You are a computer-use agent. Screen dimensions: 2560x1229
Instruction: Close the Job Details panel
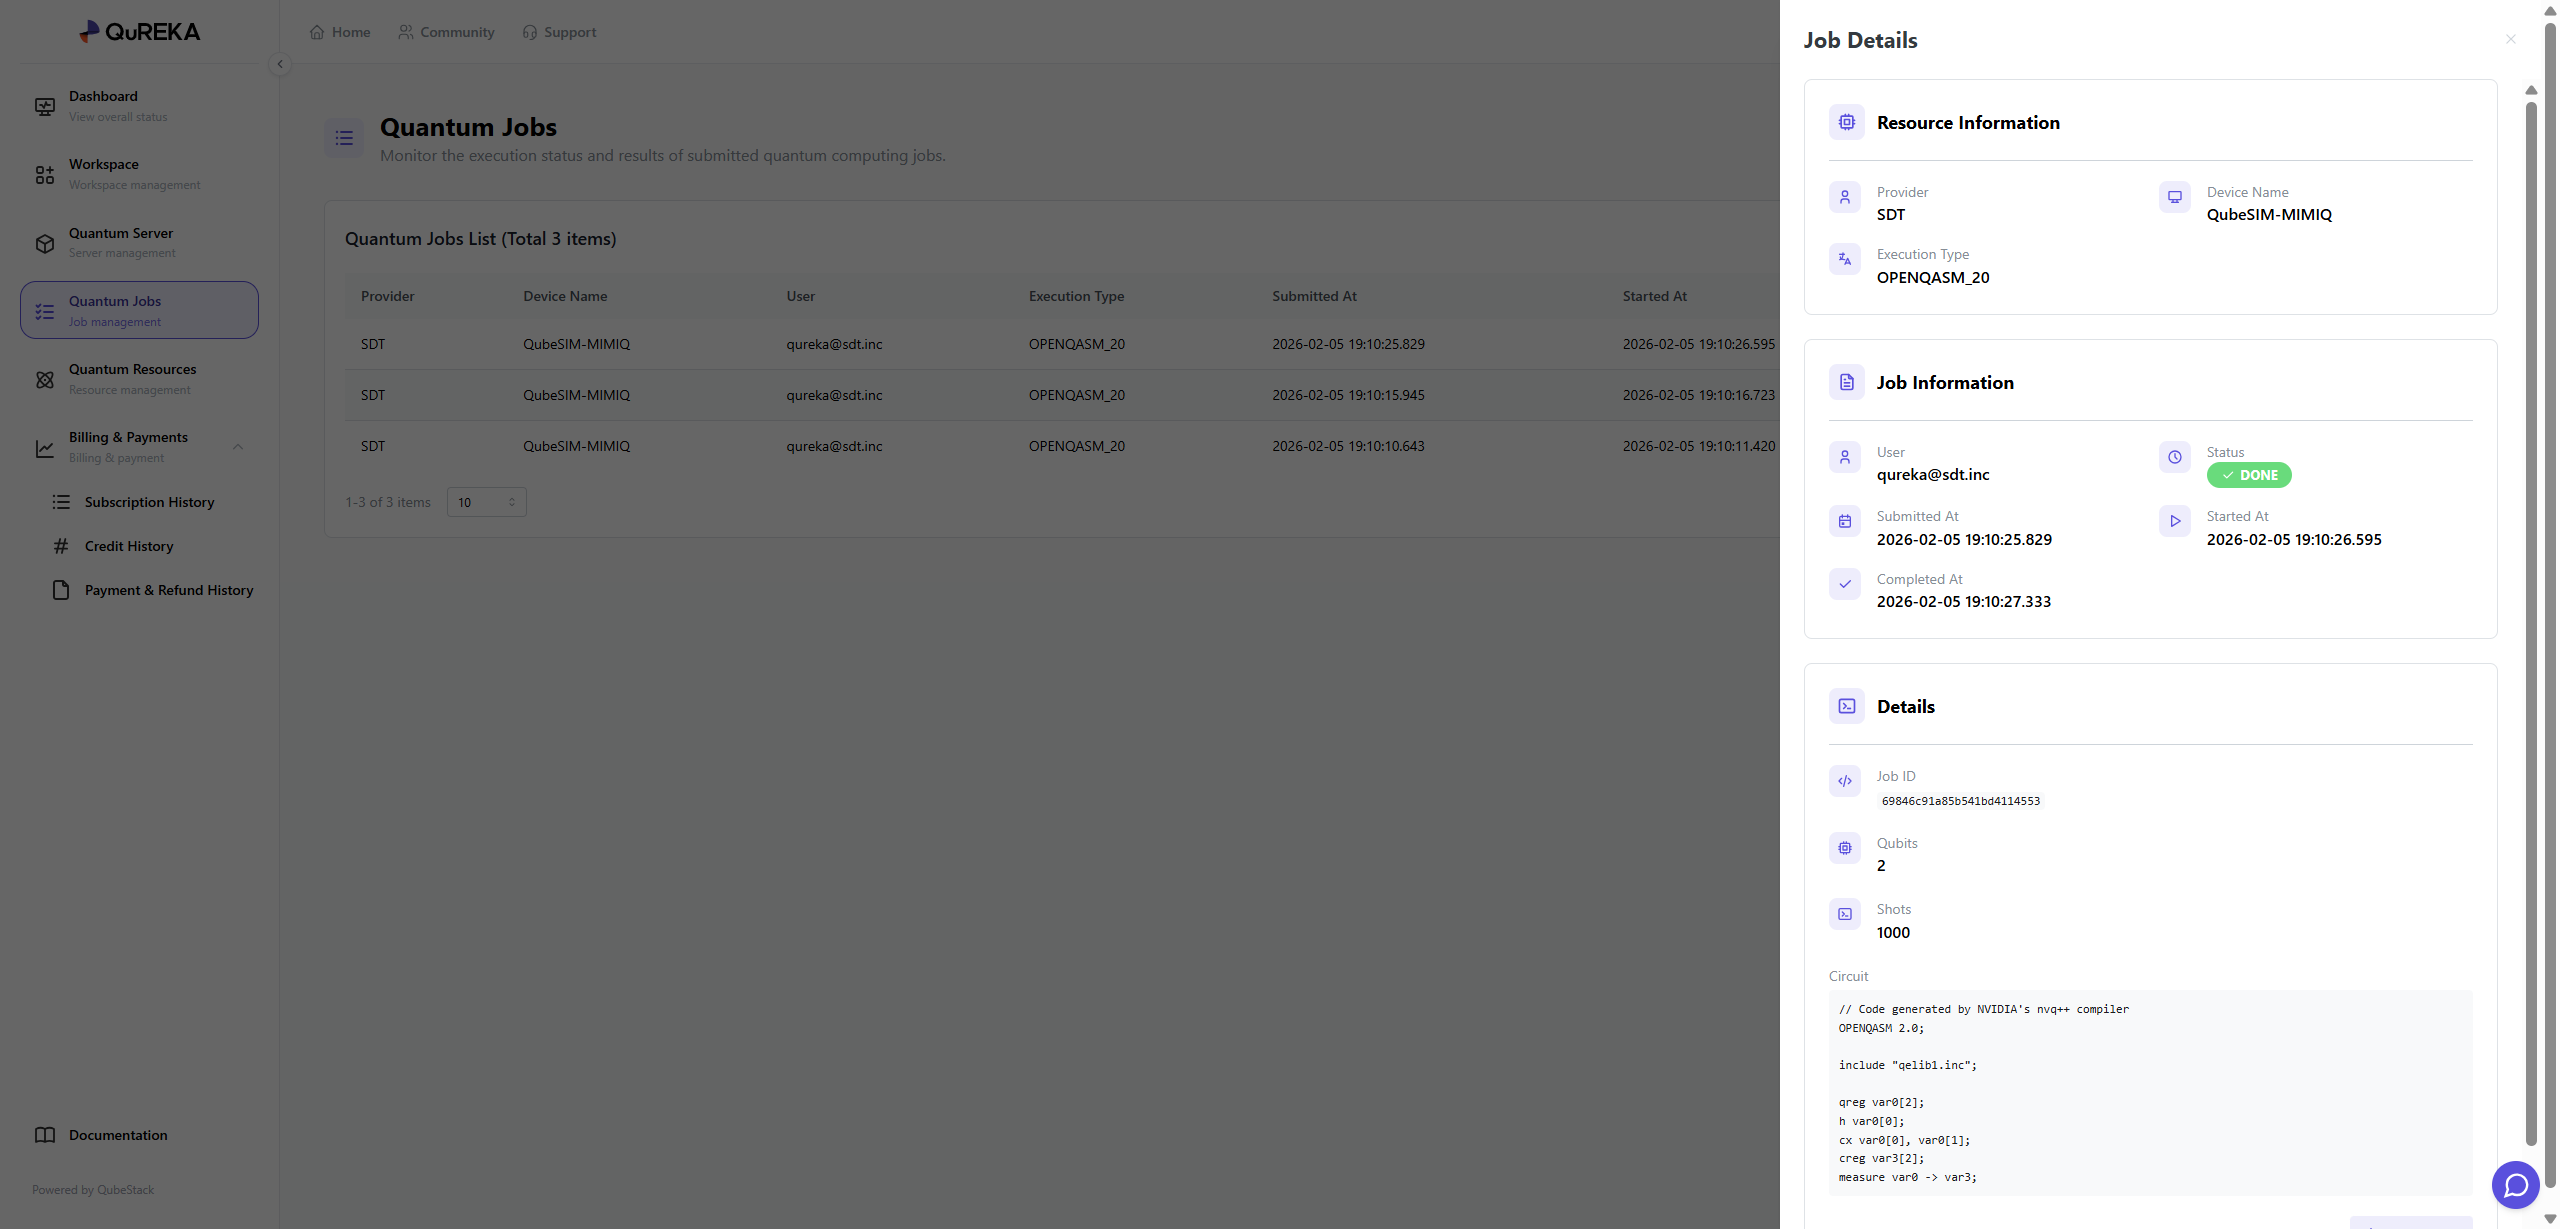(2510, 39)
